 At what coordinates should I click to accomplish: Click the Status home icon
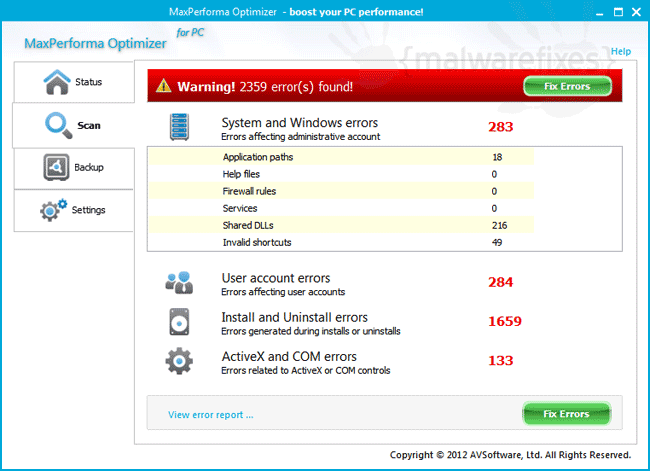57,82
